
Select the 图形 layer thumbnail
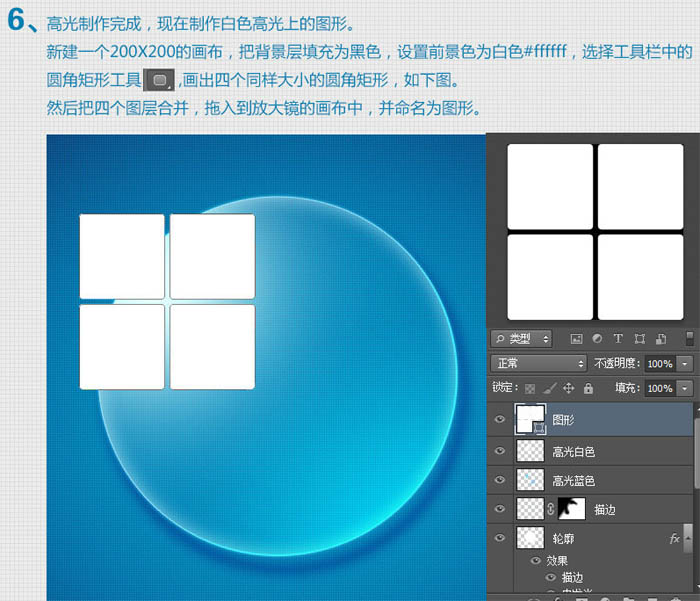[x=530, y=419]
